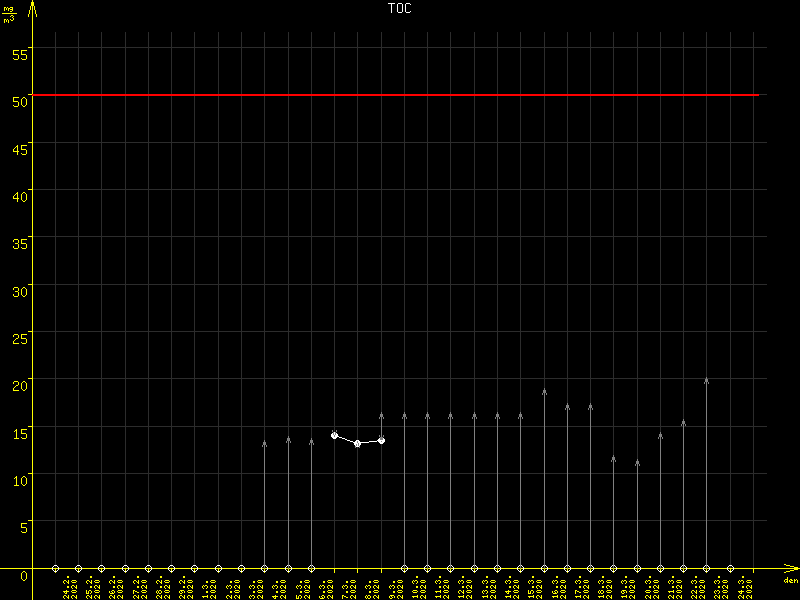Click the 1.3.2020 date label

pos(207,587)
